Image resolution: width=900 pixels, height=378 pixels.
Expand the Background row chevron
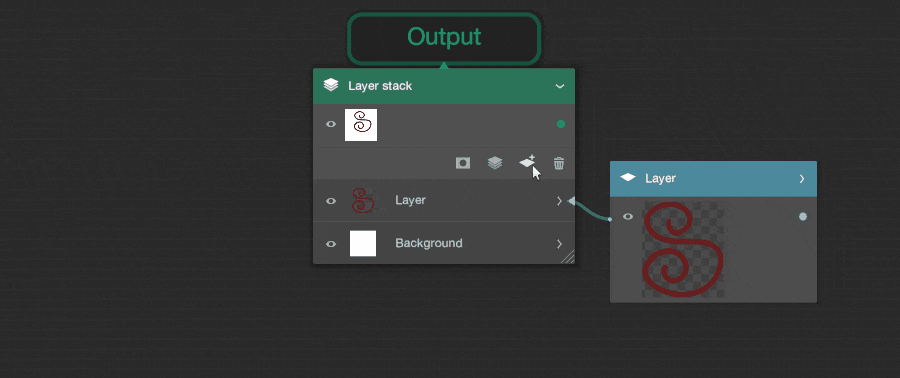click(559, 244)
